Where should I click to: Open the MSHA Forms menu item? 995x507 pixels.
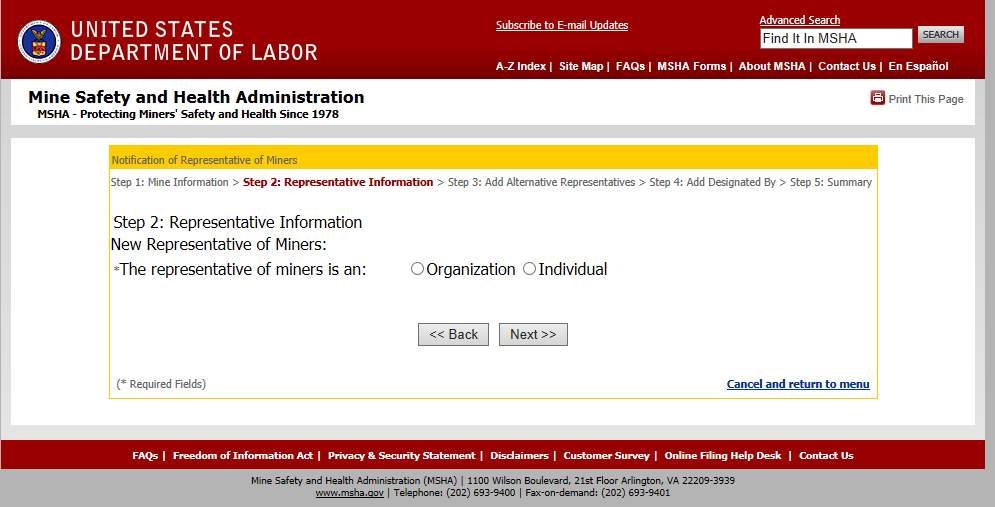click(x=692, y=66)
